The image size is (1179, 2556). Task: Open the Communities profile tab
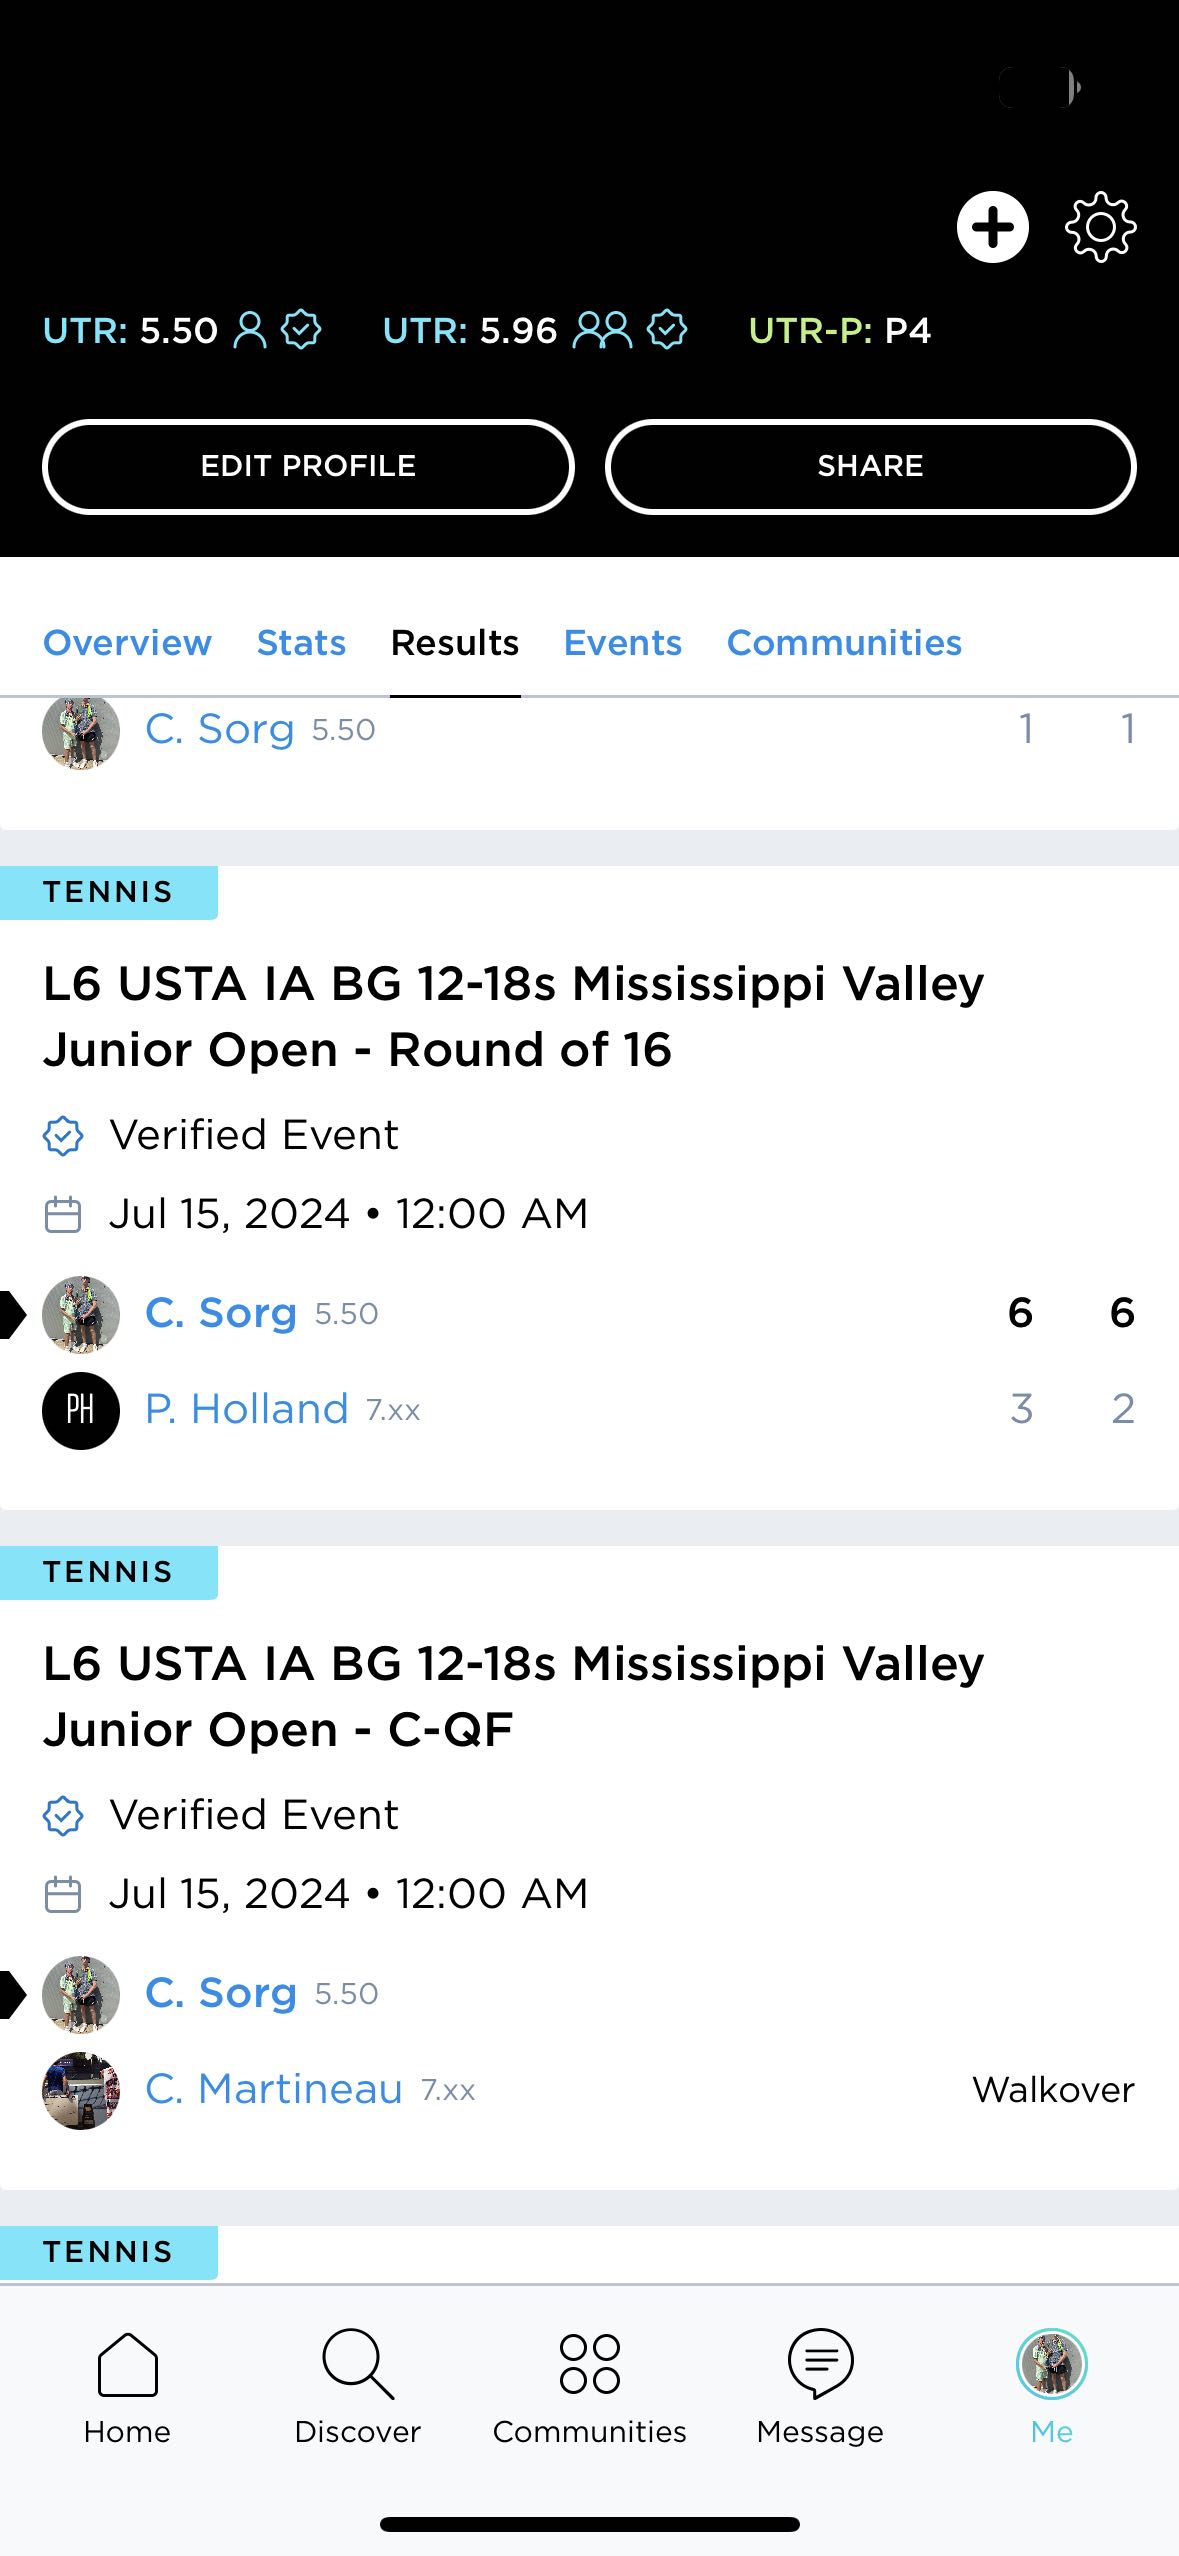(844, 643)
